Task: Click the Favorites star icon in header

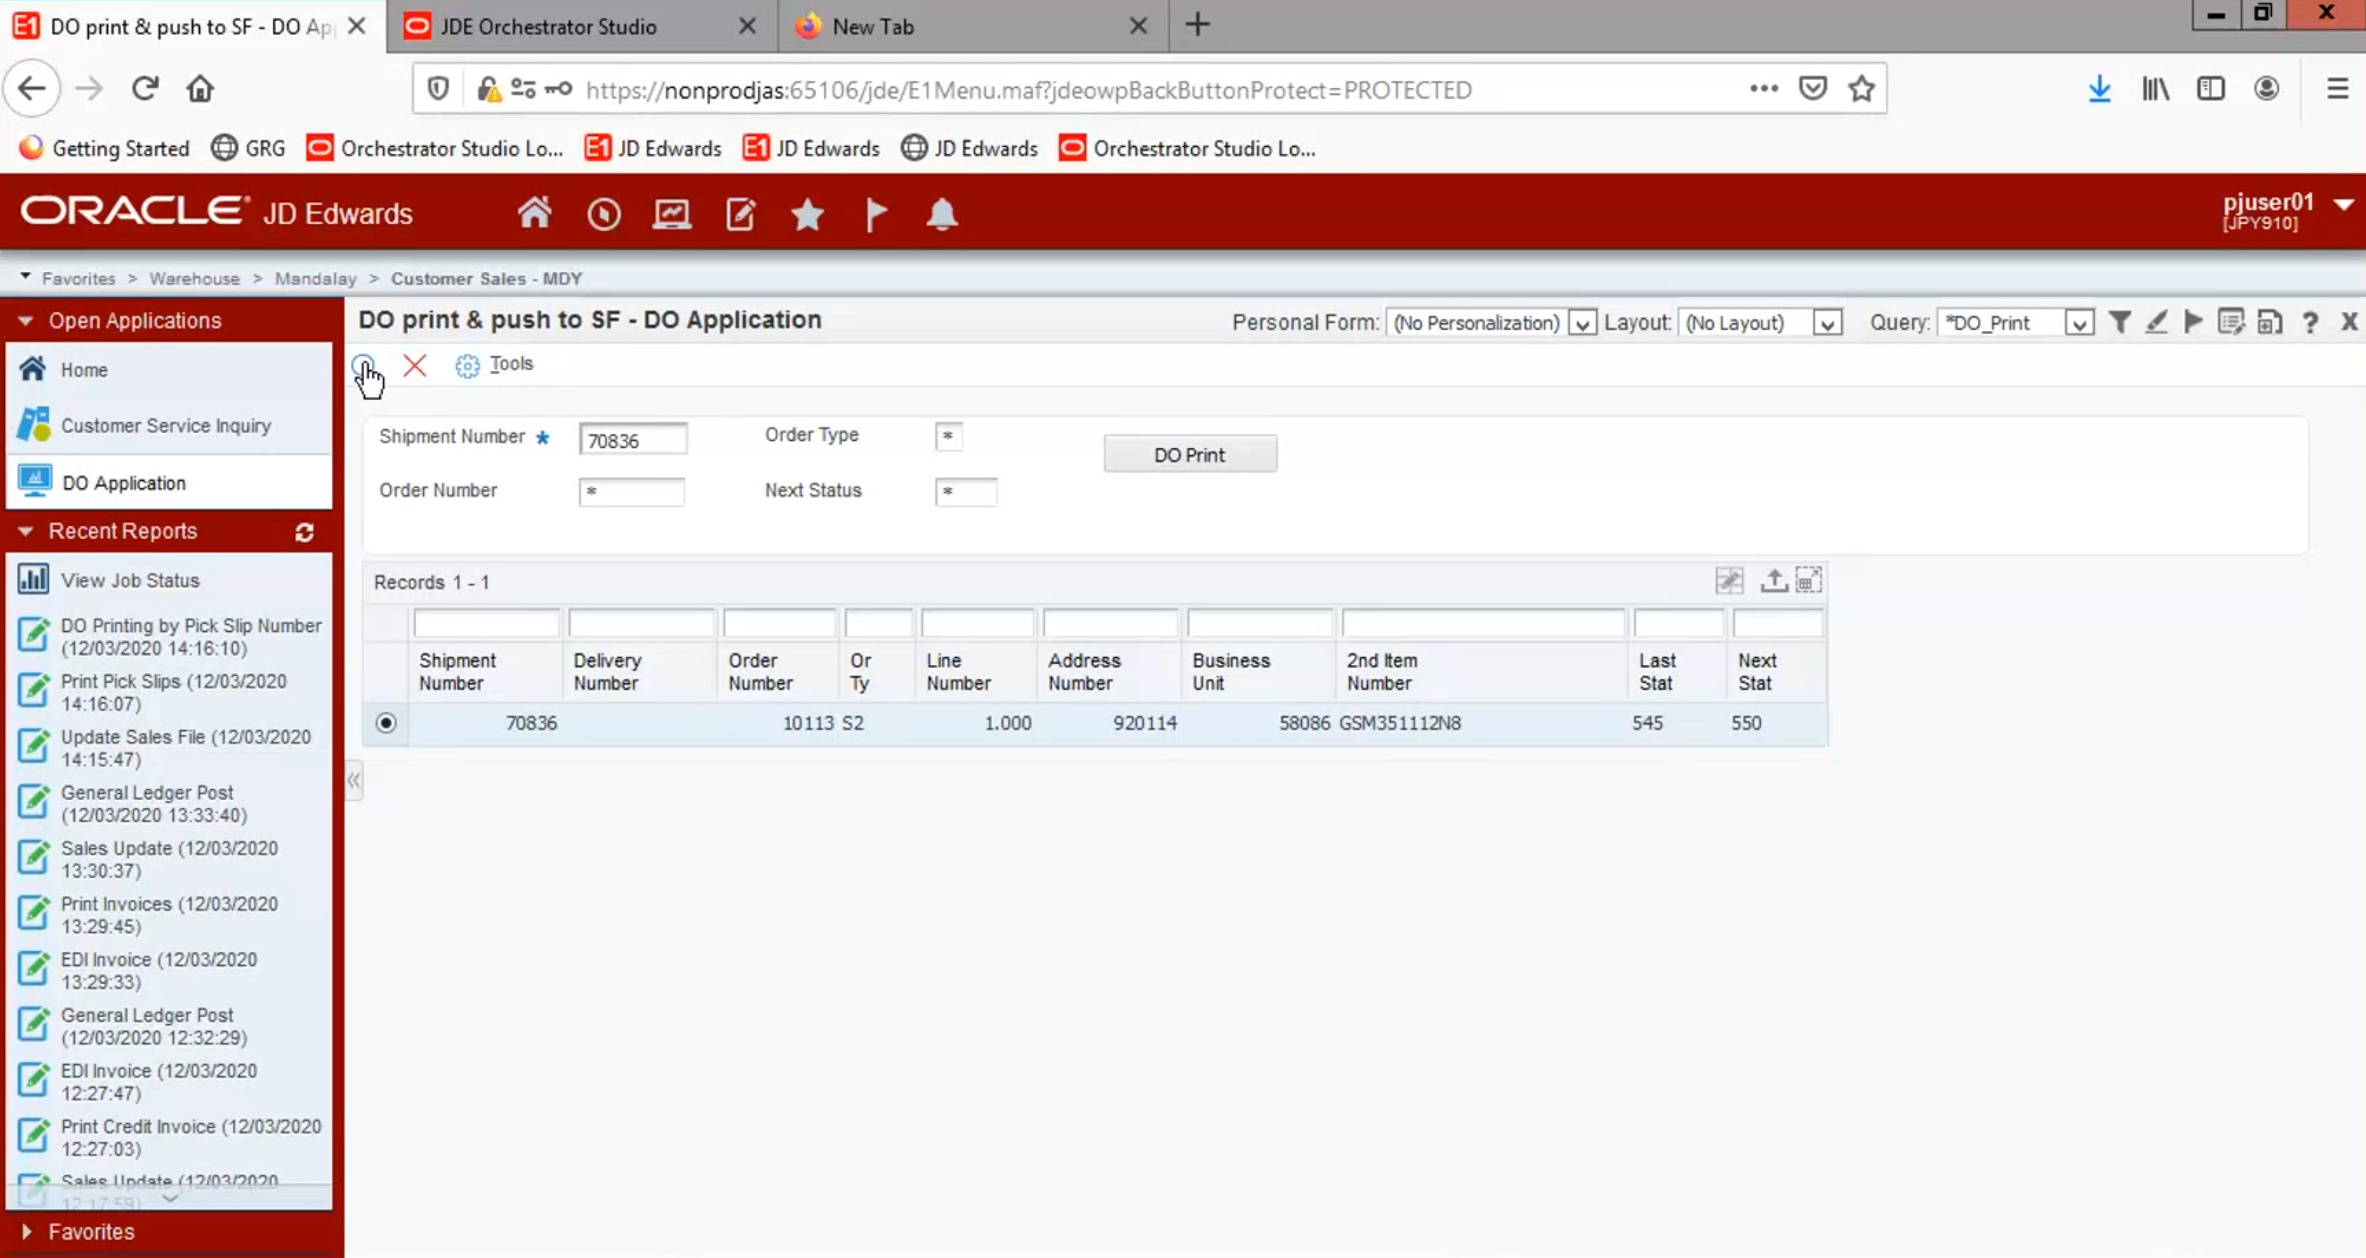Action: pyautogui.click(x=807, y=214)
